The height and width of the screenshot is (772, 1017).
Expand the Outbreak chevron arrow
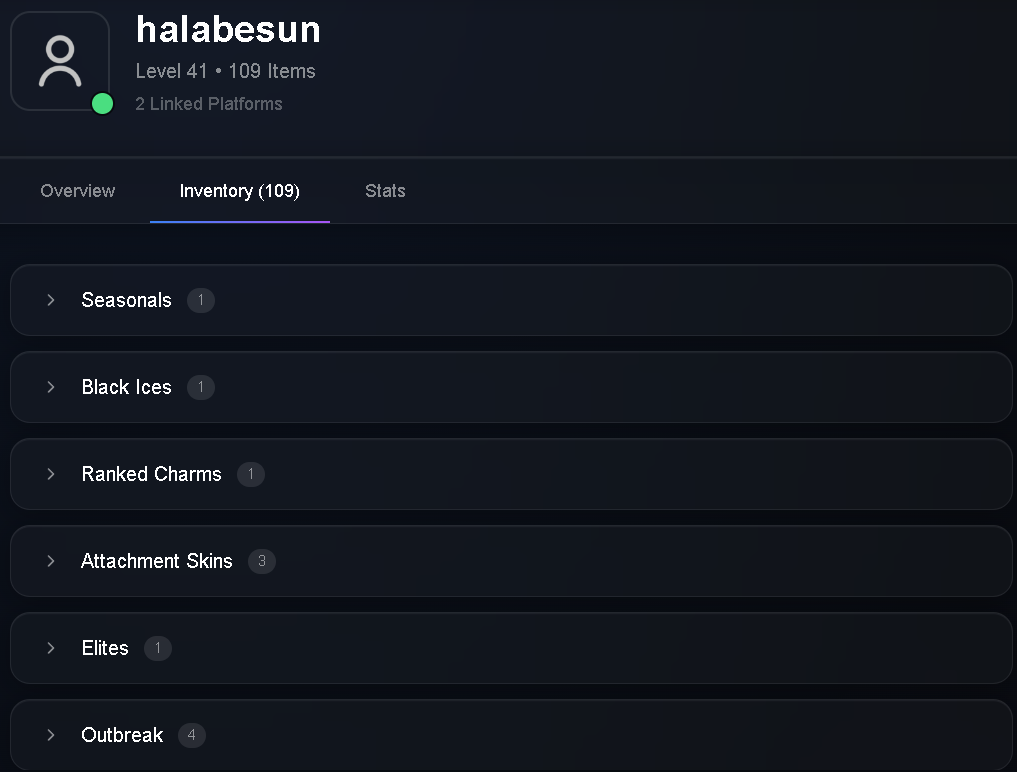[x=51, y=735]
